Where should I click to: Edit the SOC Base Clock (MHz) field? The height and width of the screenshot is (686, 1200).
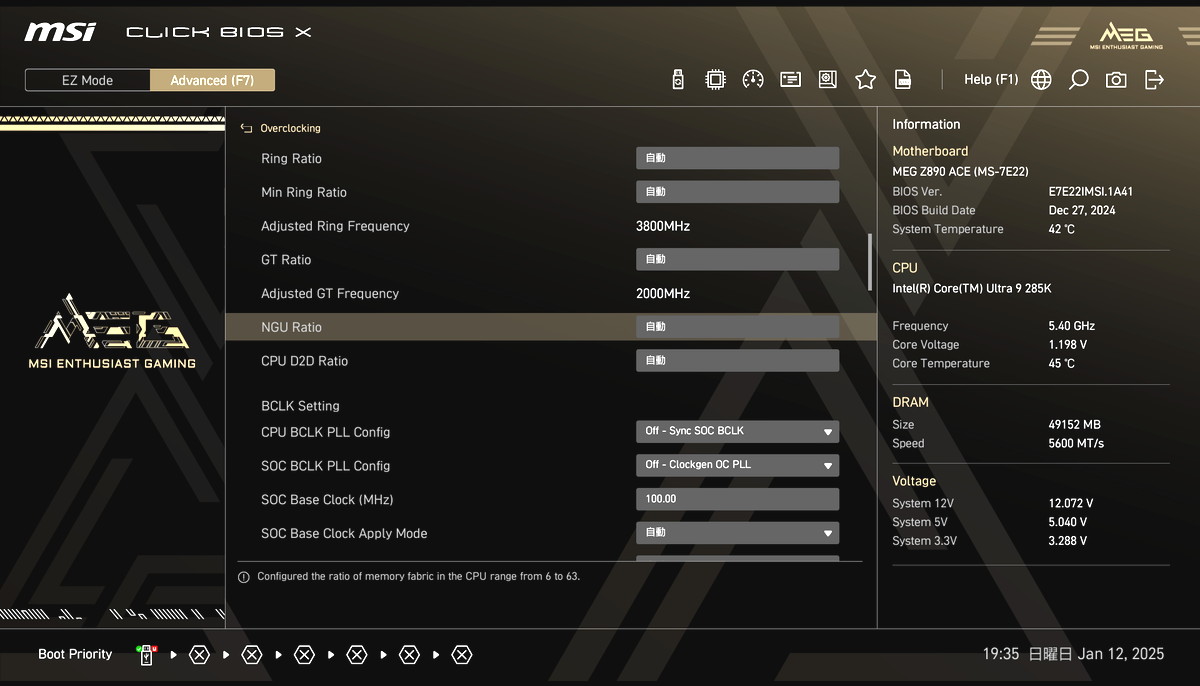click(737, 499)
